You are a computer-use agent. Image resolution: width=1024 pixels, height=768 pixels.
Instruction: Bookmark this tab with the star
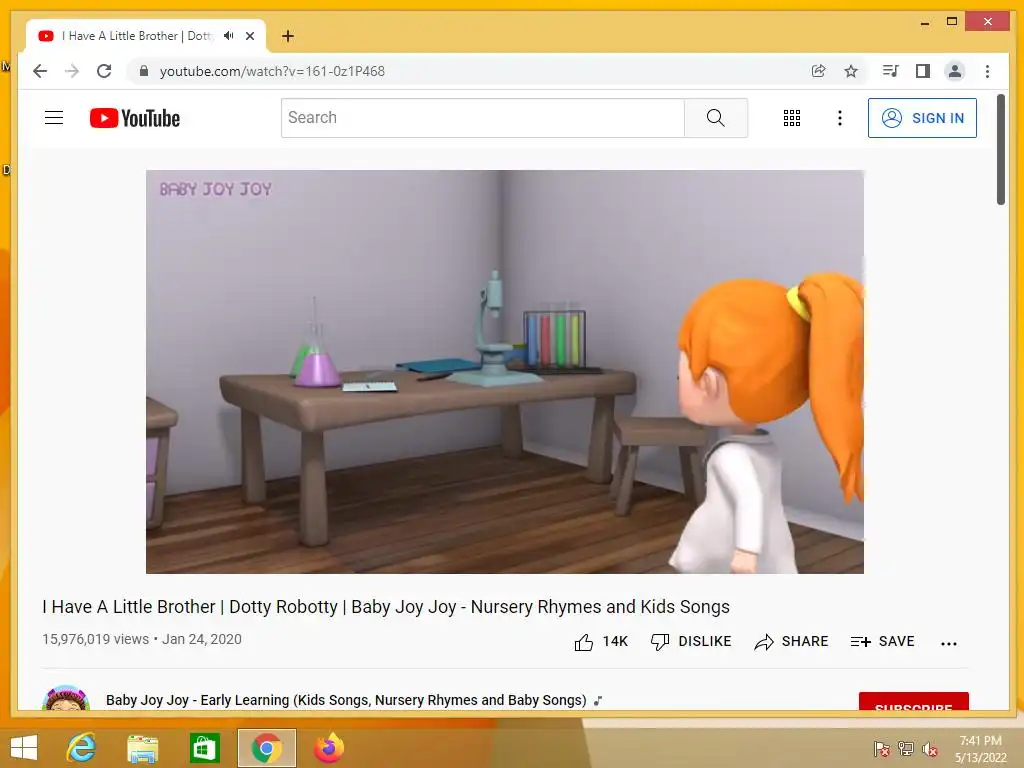click(850, 71)
